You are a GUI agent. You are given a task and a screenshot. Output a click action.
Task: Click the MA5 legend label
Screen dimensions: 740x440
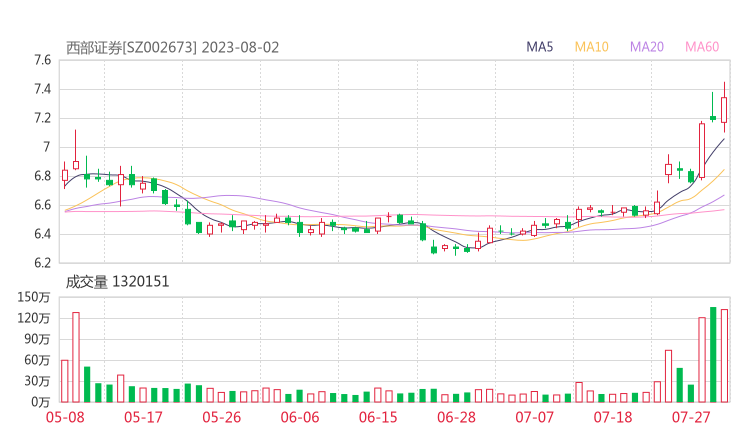[x=539, y=47]
